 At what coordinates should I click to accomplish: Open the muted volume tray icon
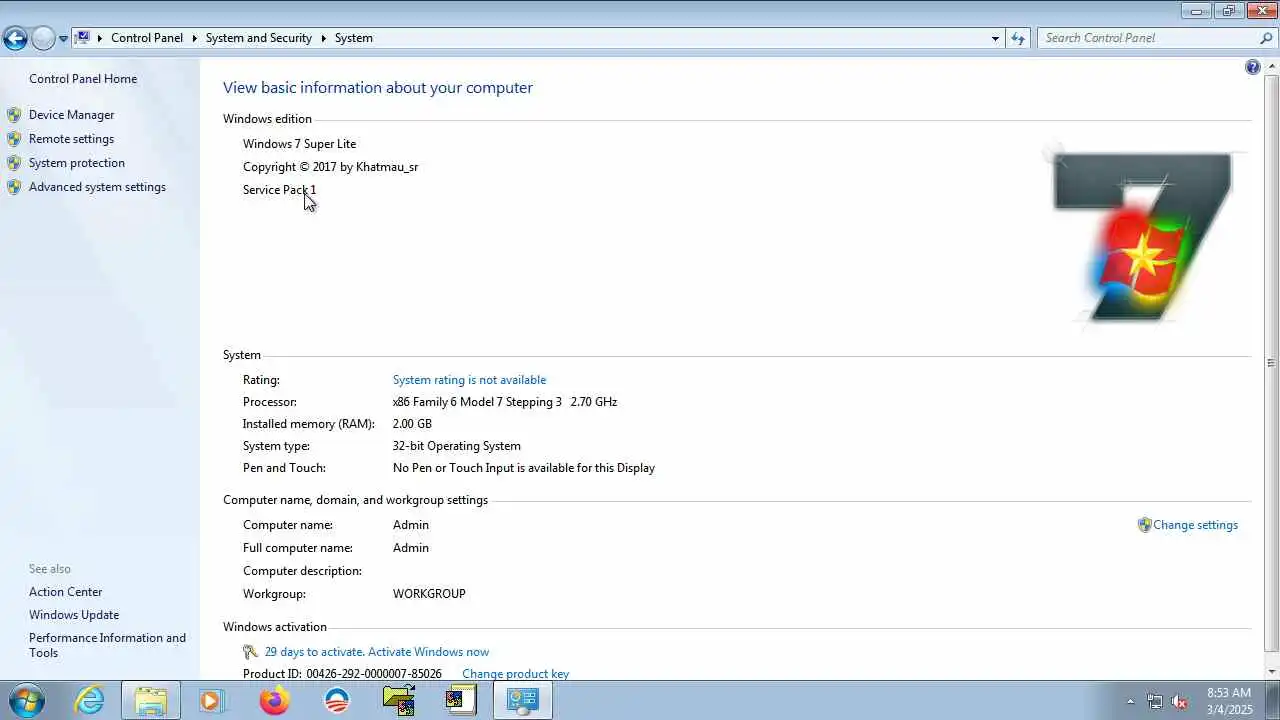(1179, 701)
